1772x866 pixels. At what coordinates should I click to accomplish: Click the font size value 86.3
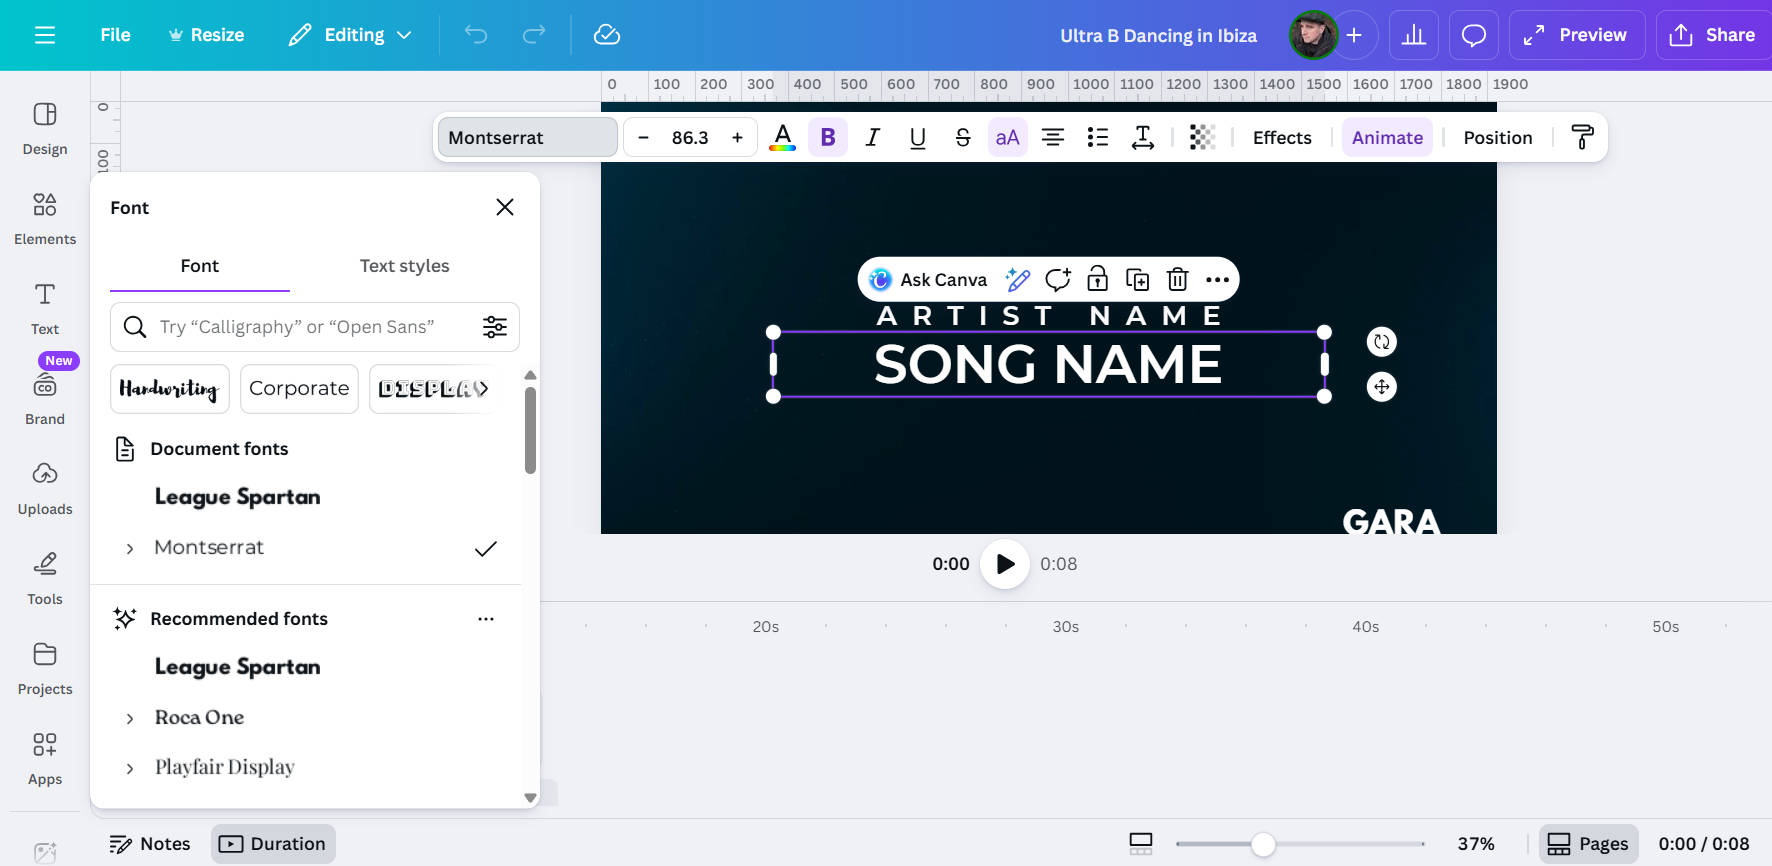pos(690,138)
